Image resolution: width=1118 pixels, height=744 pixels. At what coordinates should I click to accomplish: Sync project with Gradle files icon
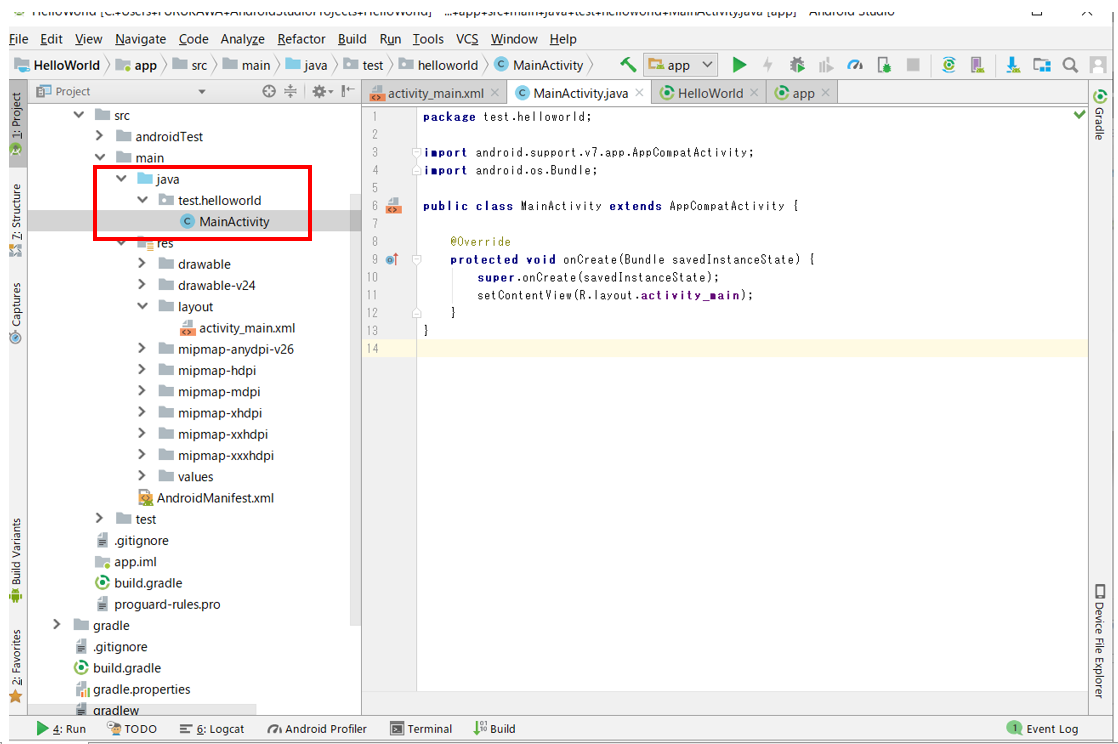point(948,65)
